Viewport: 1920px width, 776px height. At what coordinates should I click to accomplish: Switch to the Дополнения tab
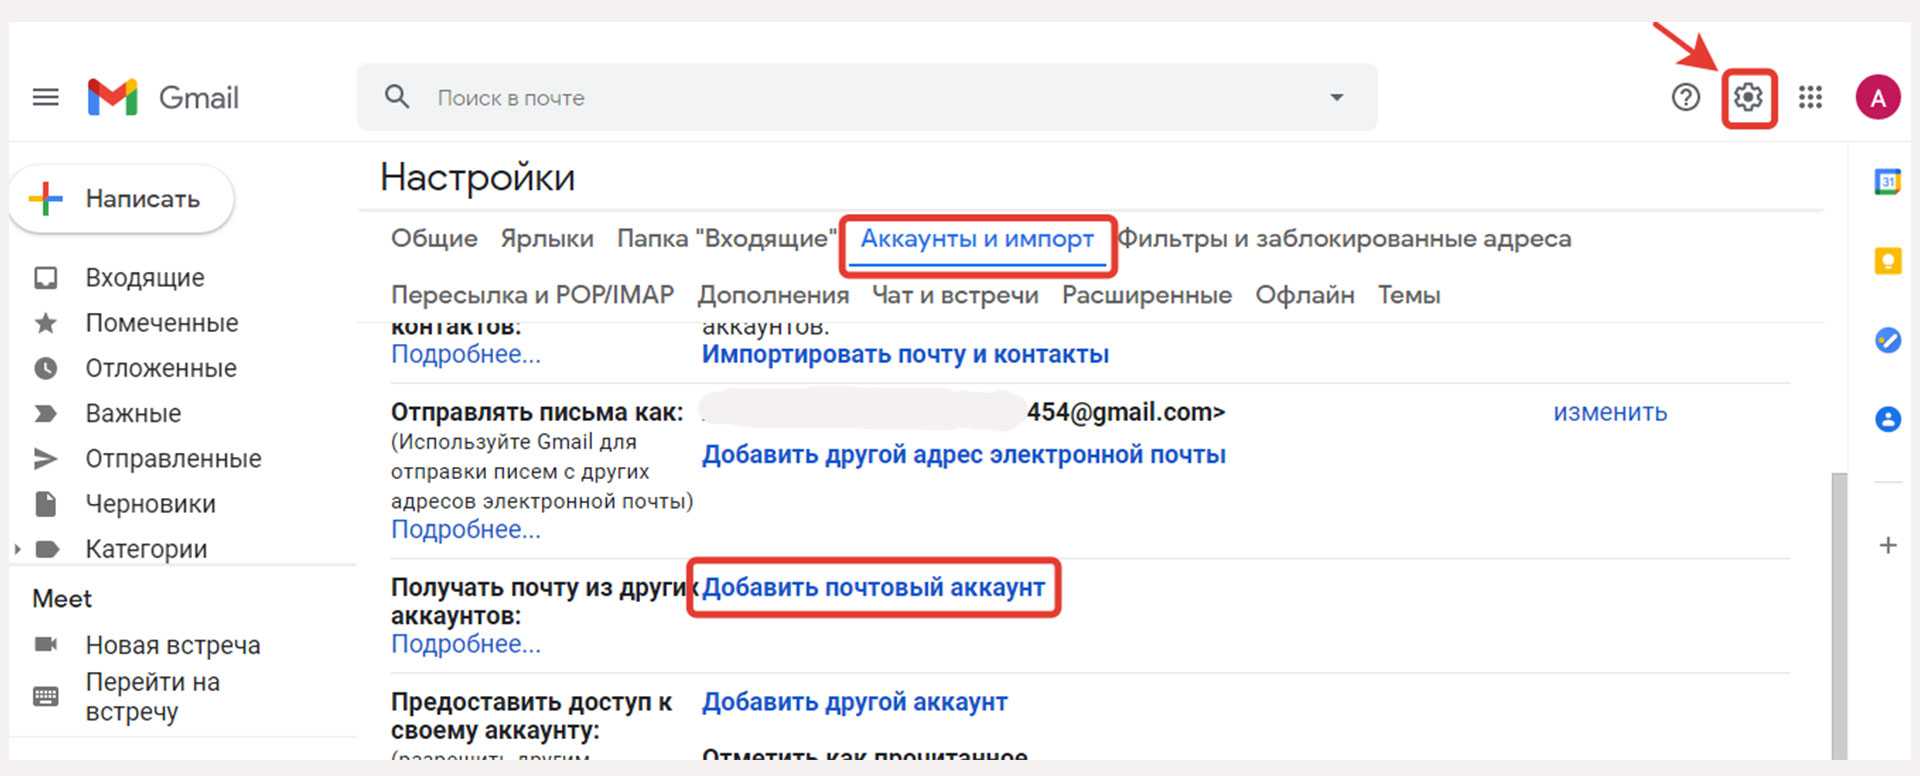click(x=773, y=295)
